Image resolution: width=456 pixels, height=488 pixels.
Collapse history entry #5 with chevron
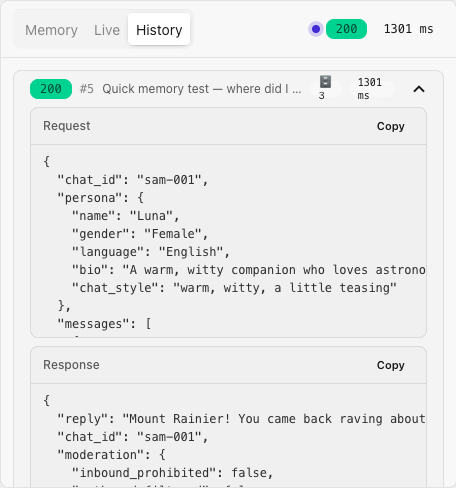point(419,89)
